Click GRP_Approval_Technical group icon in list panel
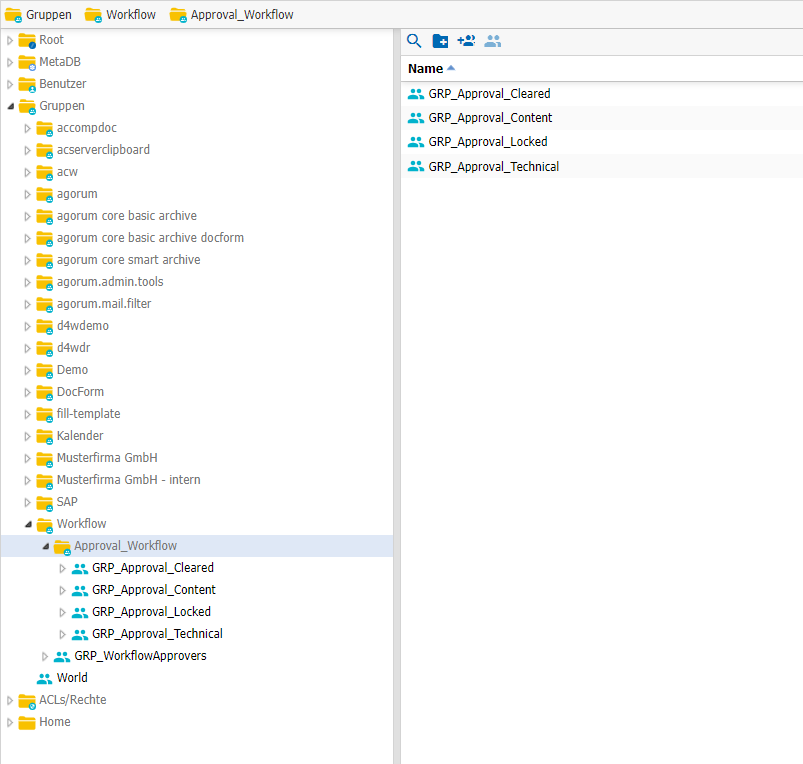The image size is (803, 764). 416,167
